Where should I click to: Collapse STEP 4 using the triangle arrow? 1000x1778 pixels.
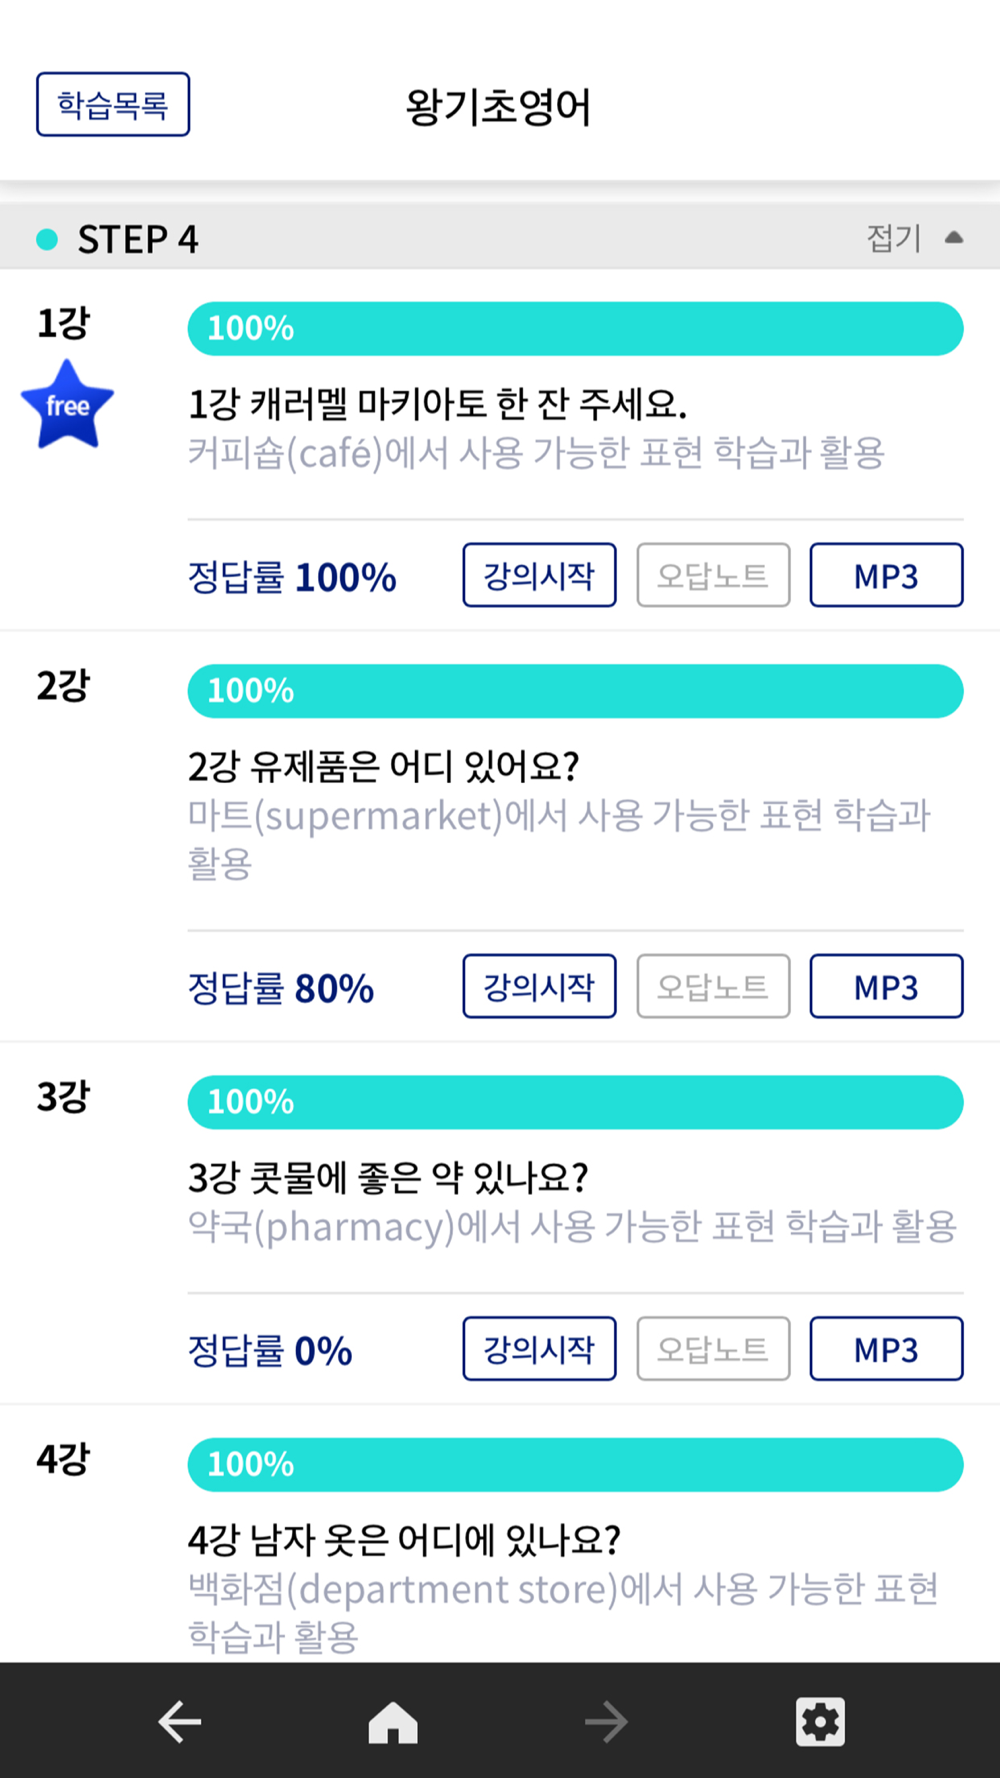click(x=954, y=238)
